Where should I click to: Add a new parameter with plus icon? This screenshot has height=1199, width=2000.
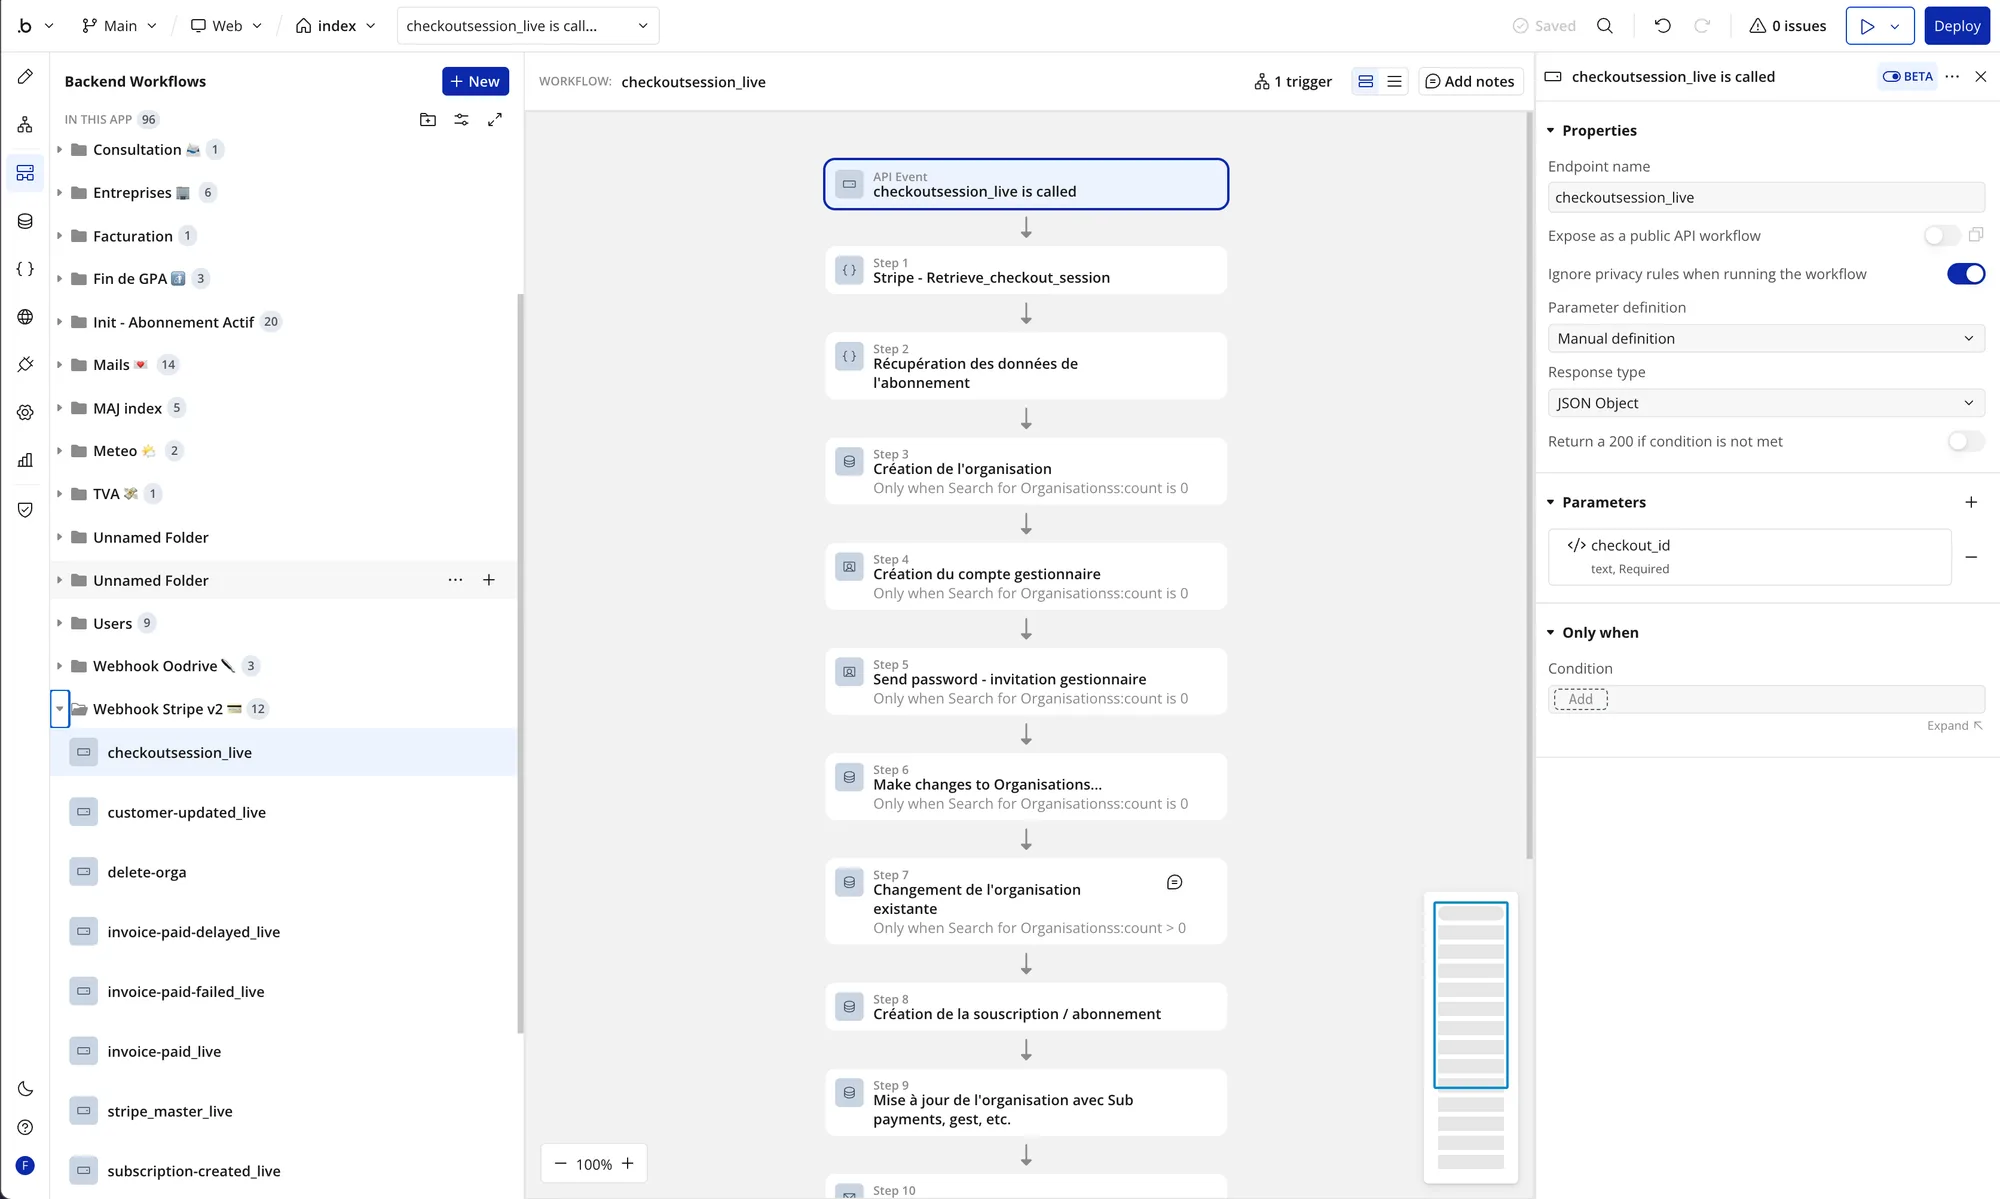(1971, 502)
